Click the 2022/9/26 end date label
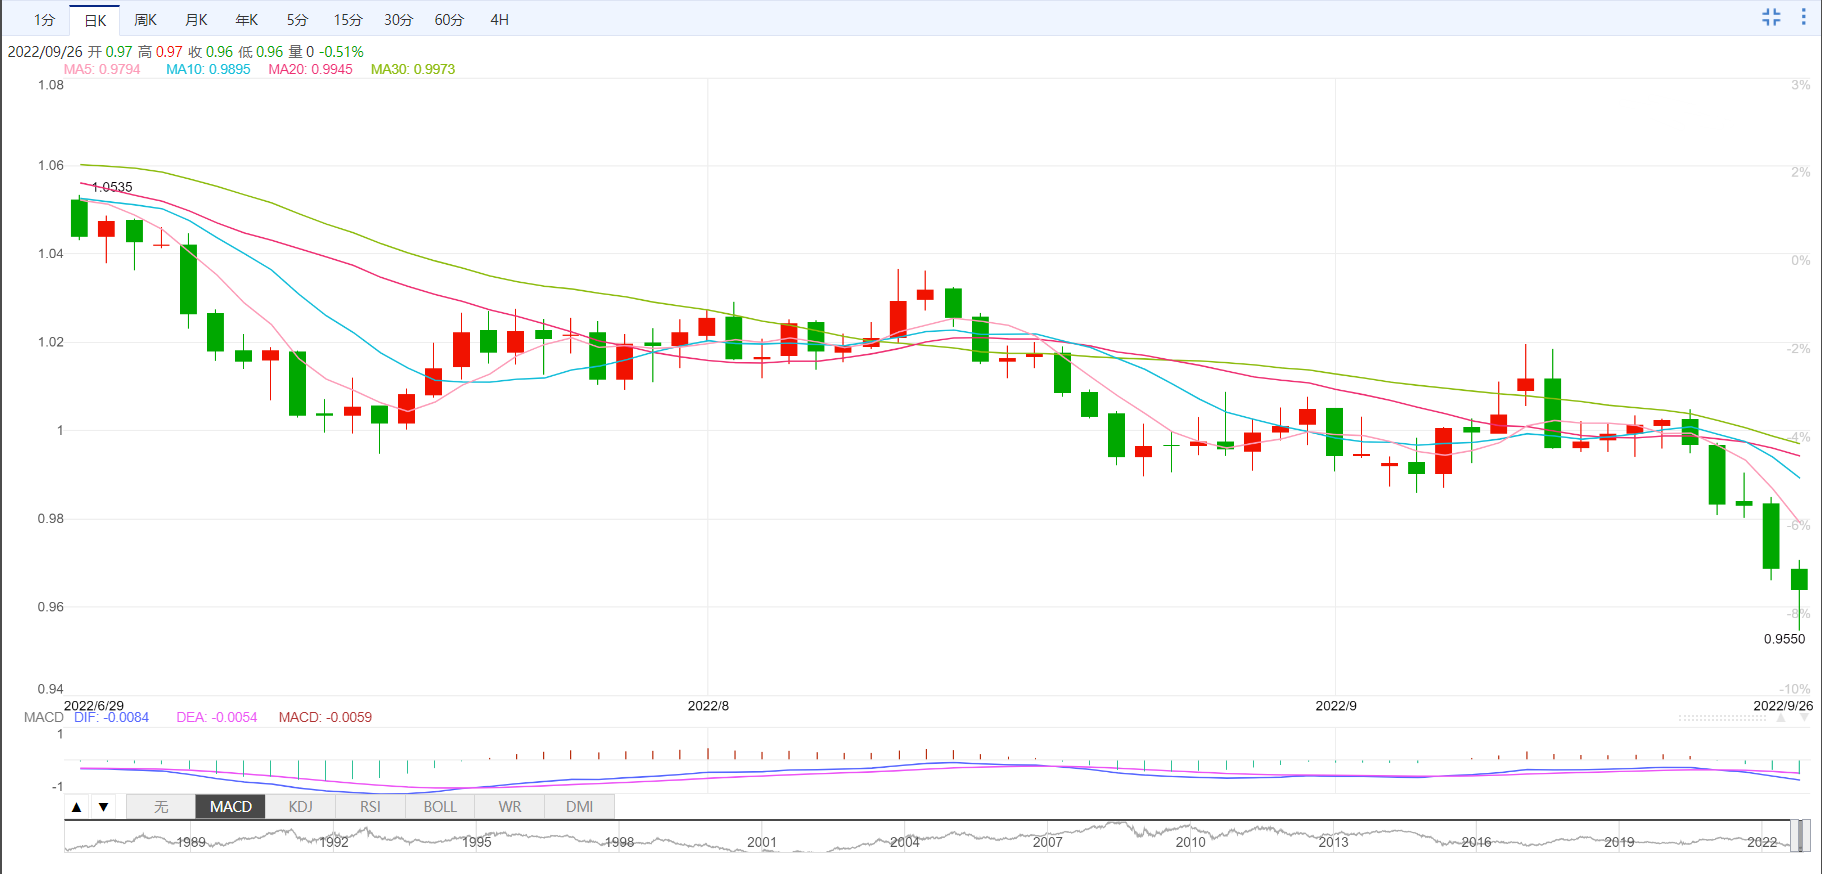 [x=1783, y=706]
